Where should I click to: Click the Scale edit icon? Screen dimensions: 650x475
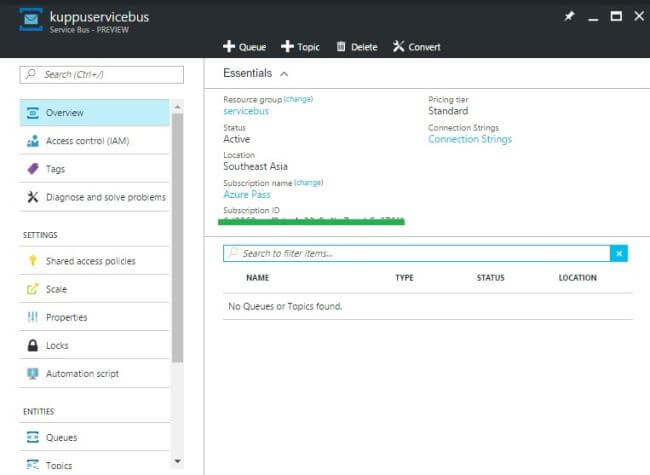[x=33, y=289]
